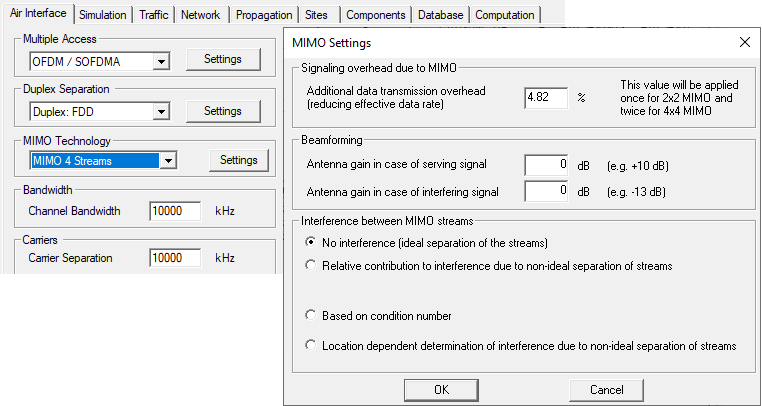This screenshot has height=406, width=762.
Task: Open the Duplex Separation dropdown
Action: pyautogui.click(x=160, y=111)
